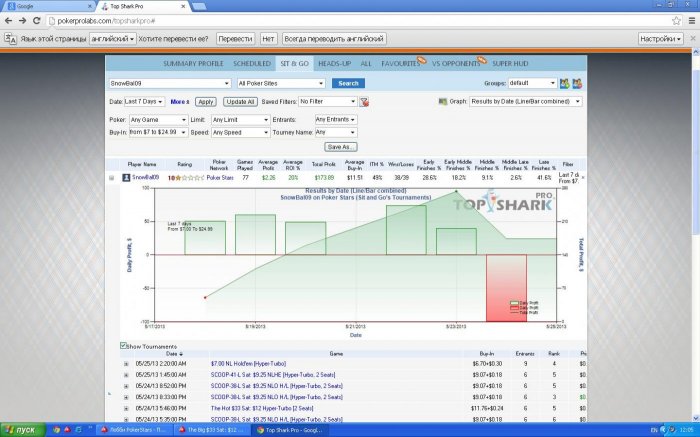Click the graph icon next to Graph label
This screenshot has height=437, width=700.
click(x=444, y=102)
